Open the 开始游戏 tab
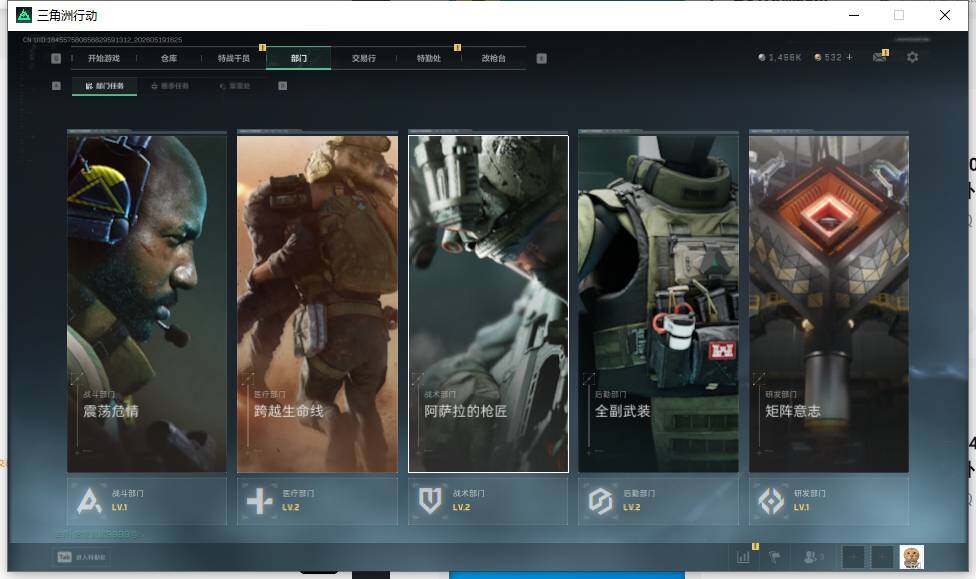 click(104, 59)
